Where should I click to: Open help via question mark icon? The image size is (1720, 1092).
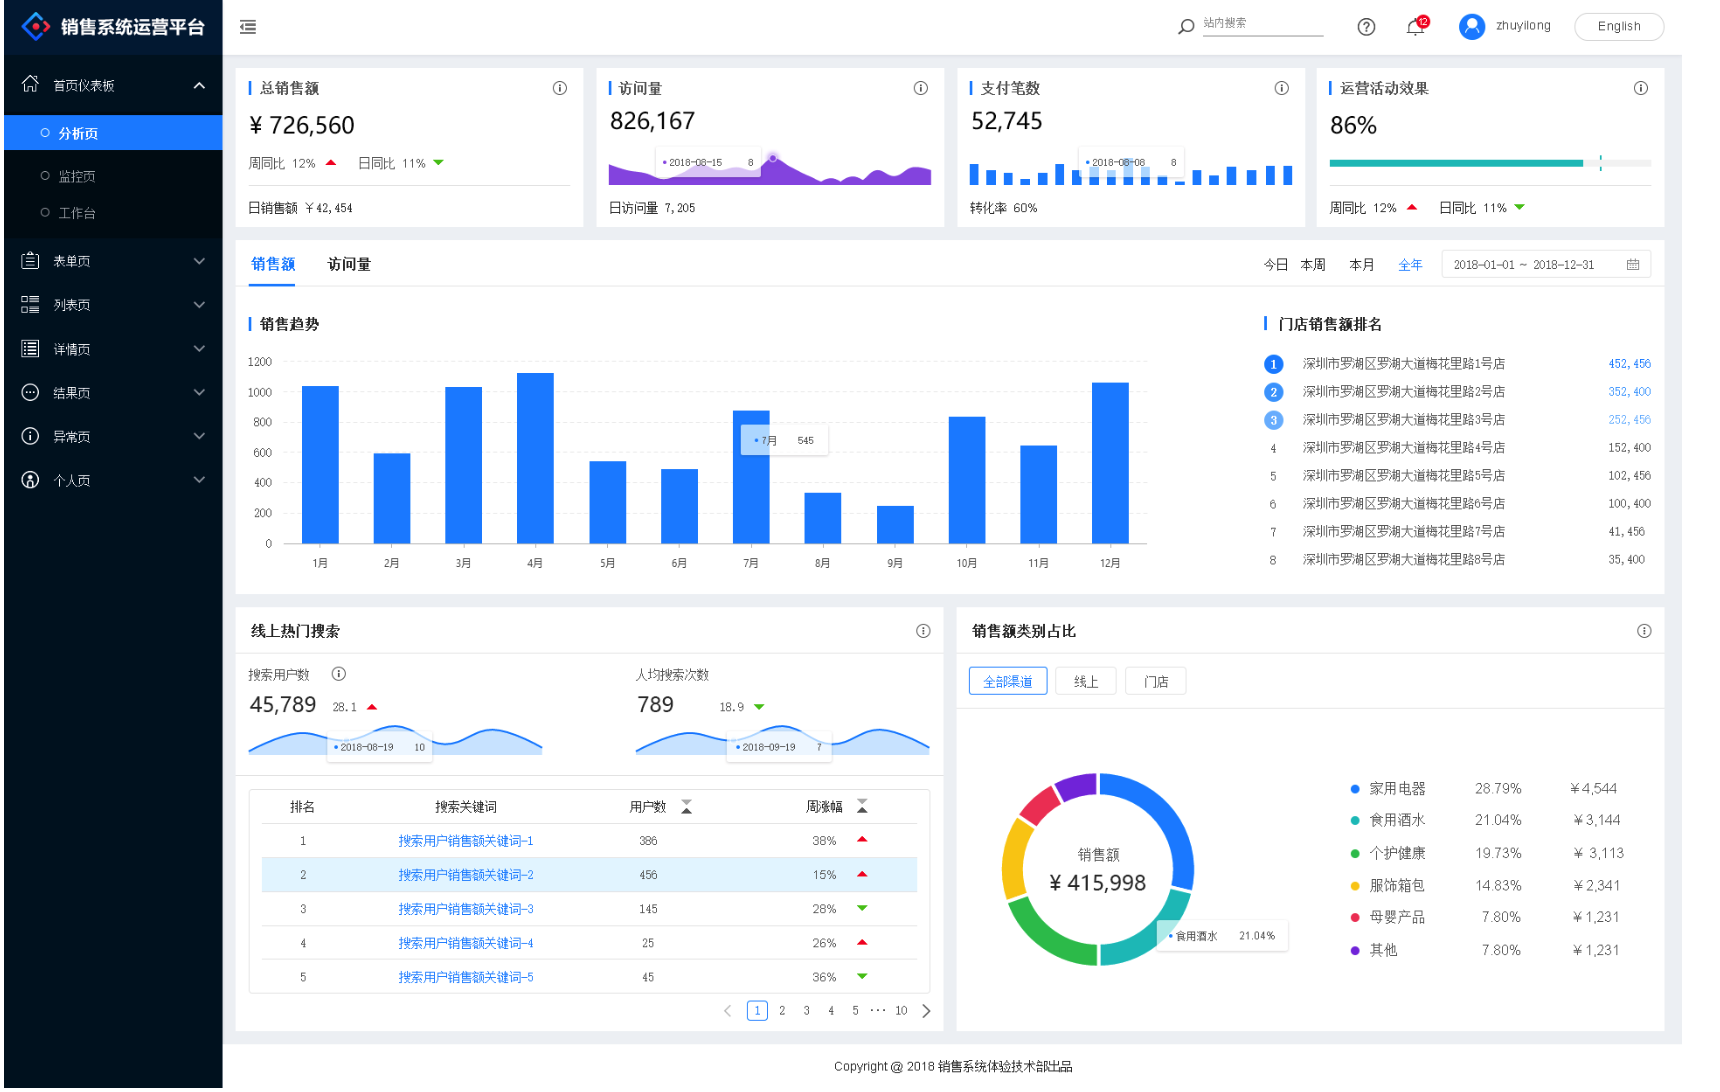click(x=1366, y=27)
